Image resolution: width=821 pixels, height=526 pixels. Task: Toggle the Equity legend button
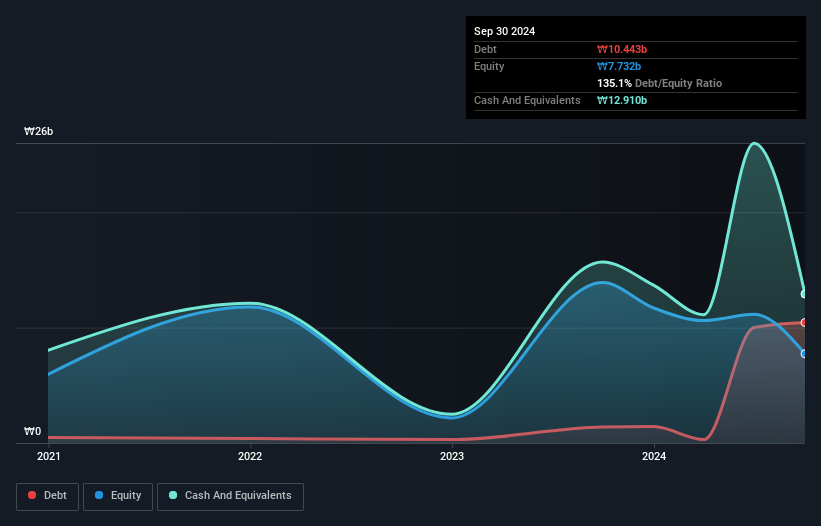click(118, 496)
